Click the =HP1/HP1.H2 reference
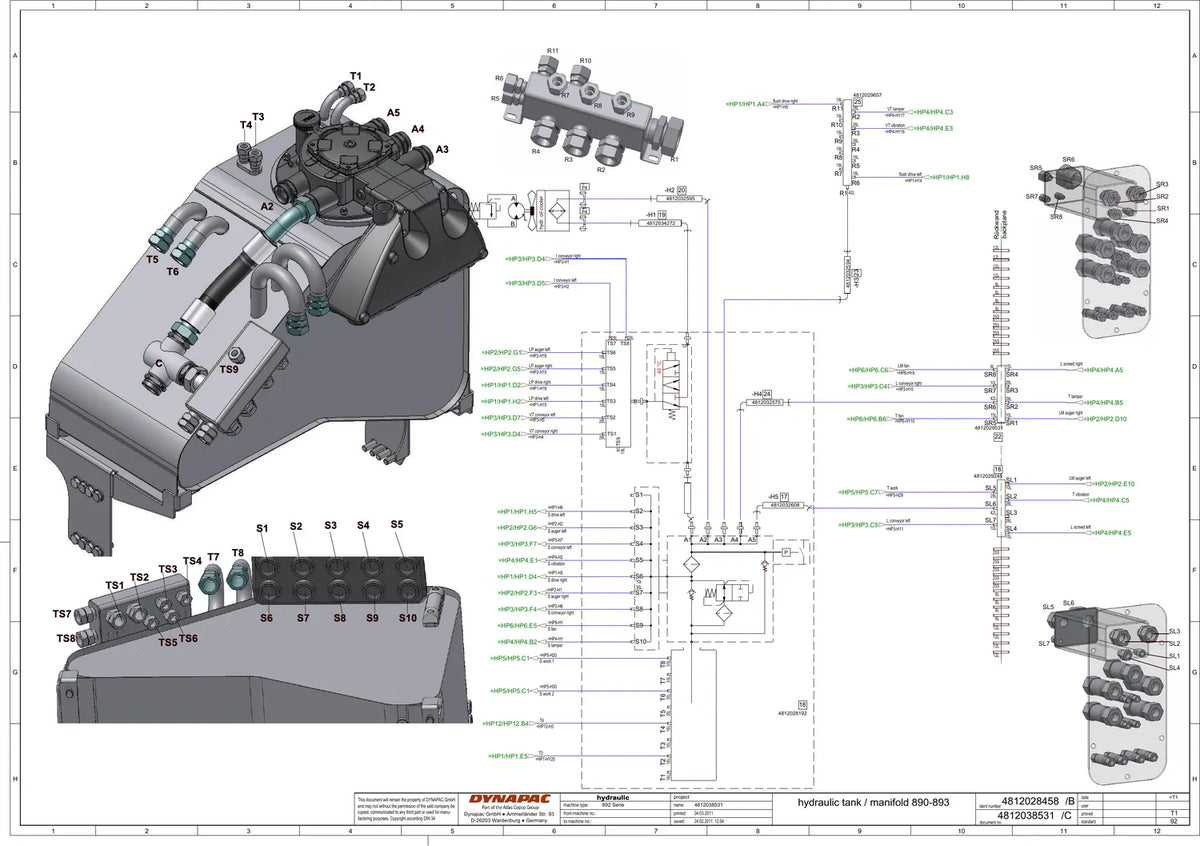 (501, 401)
